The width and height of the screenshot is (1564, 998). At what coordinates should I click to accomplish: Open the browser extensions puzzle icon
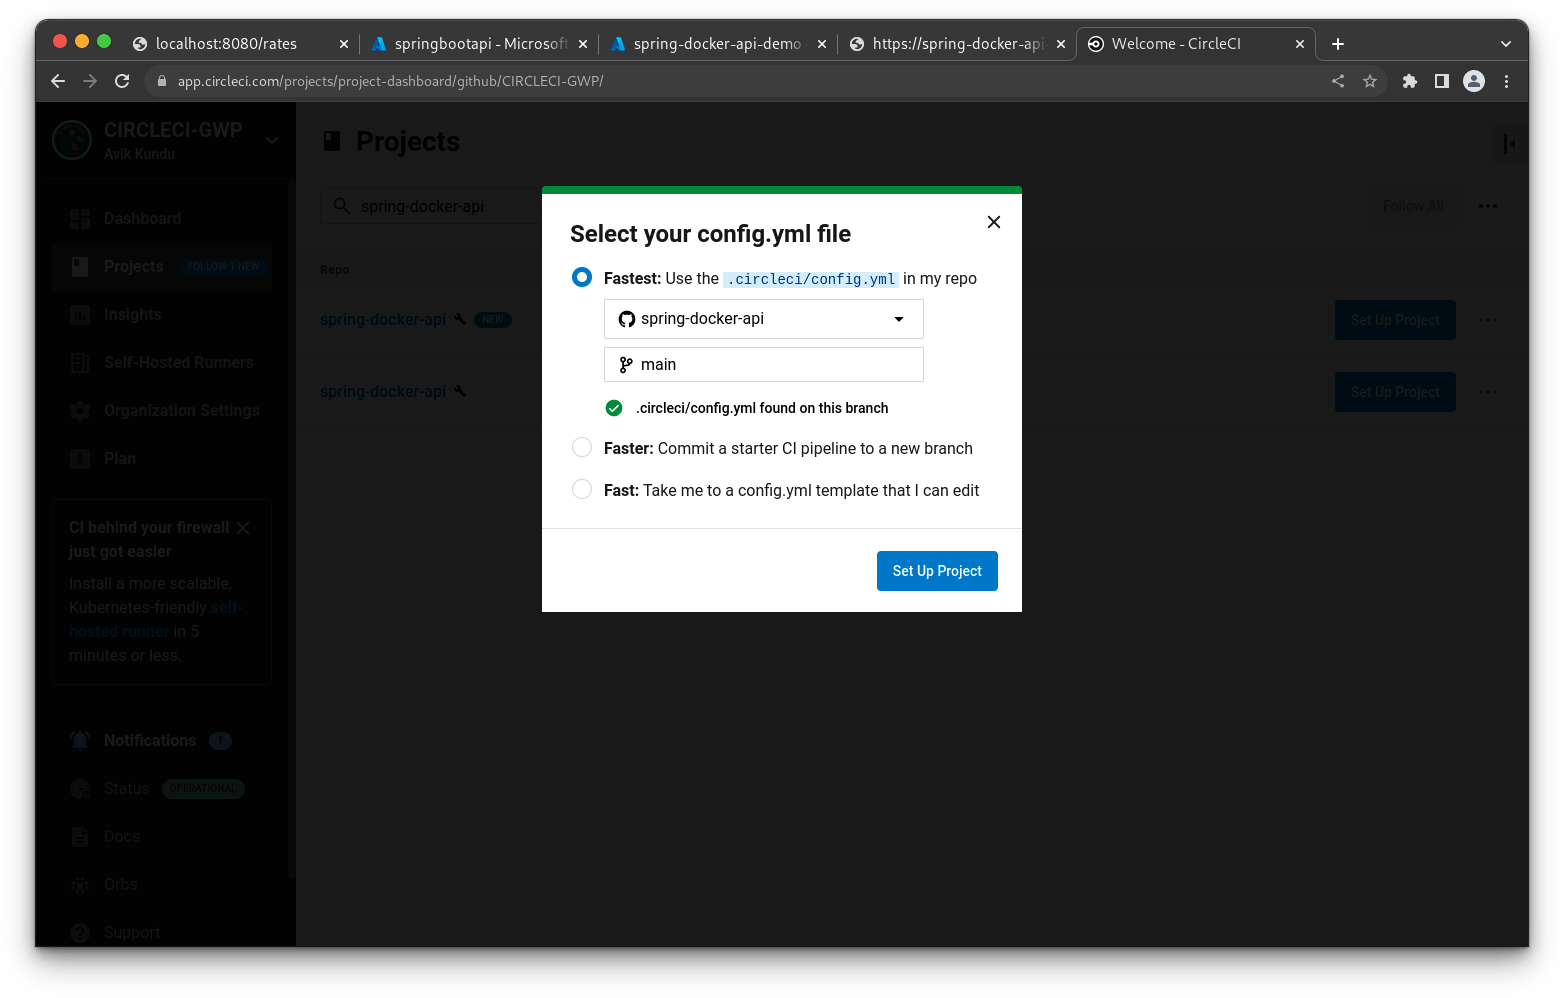pyautogui.click(x=1410, y=81)
